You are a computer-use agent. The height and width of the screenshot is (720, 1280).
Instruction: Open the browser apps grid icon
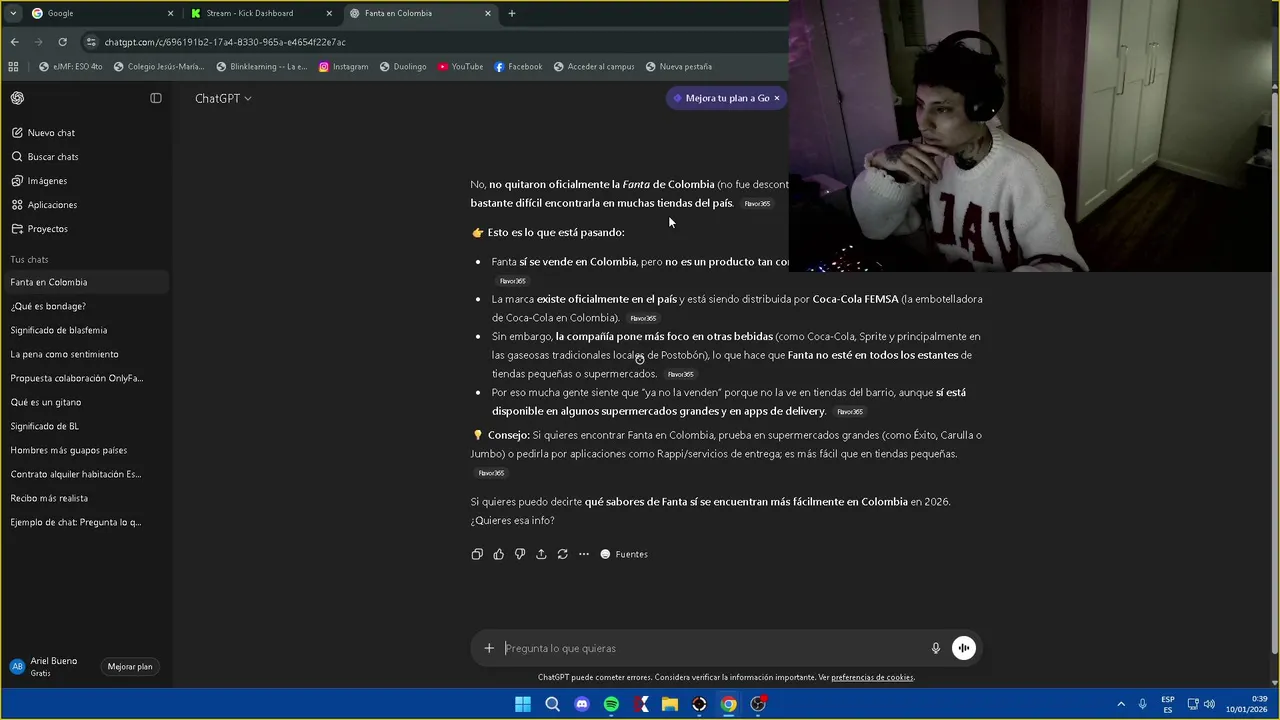(x=13, y=67)
